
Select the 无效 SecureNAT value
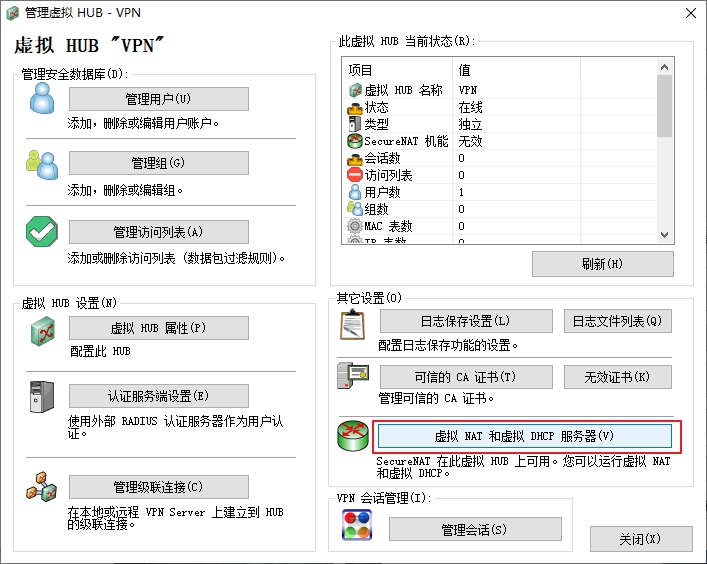pyautogui.click(x=470, y=141)
